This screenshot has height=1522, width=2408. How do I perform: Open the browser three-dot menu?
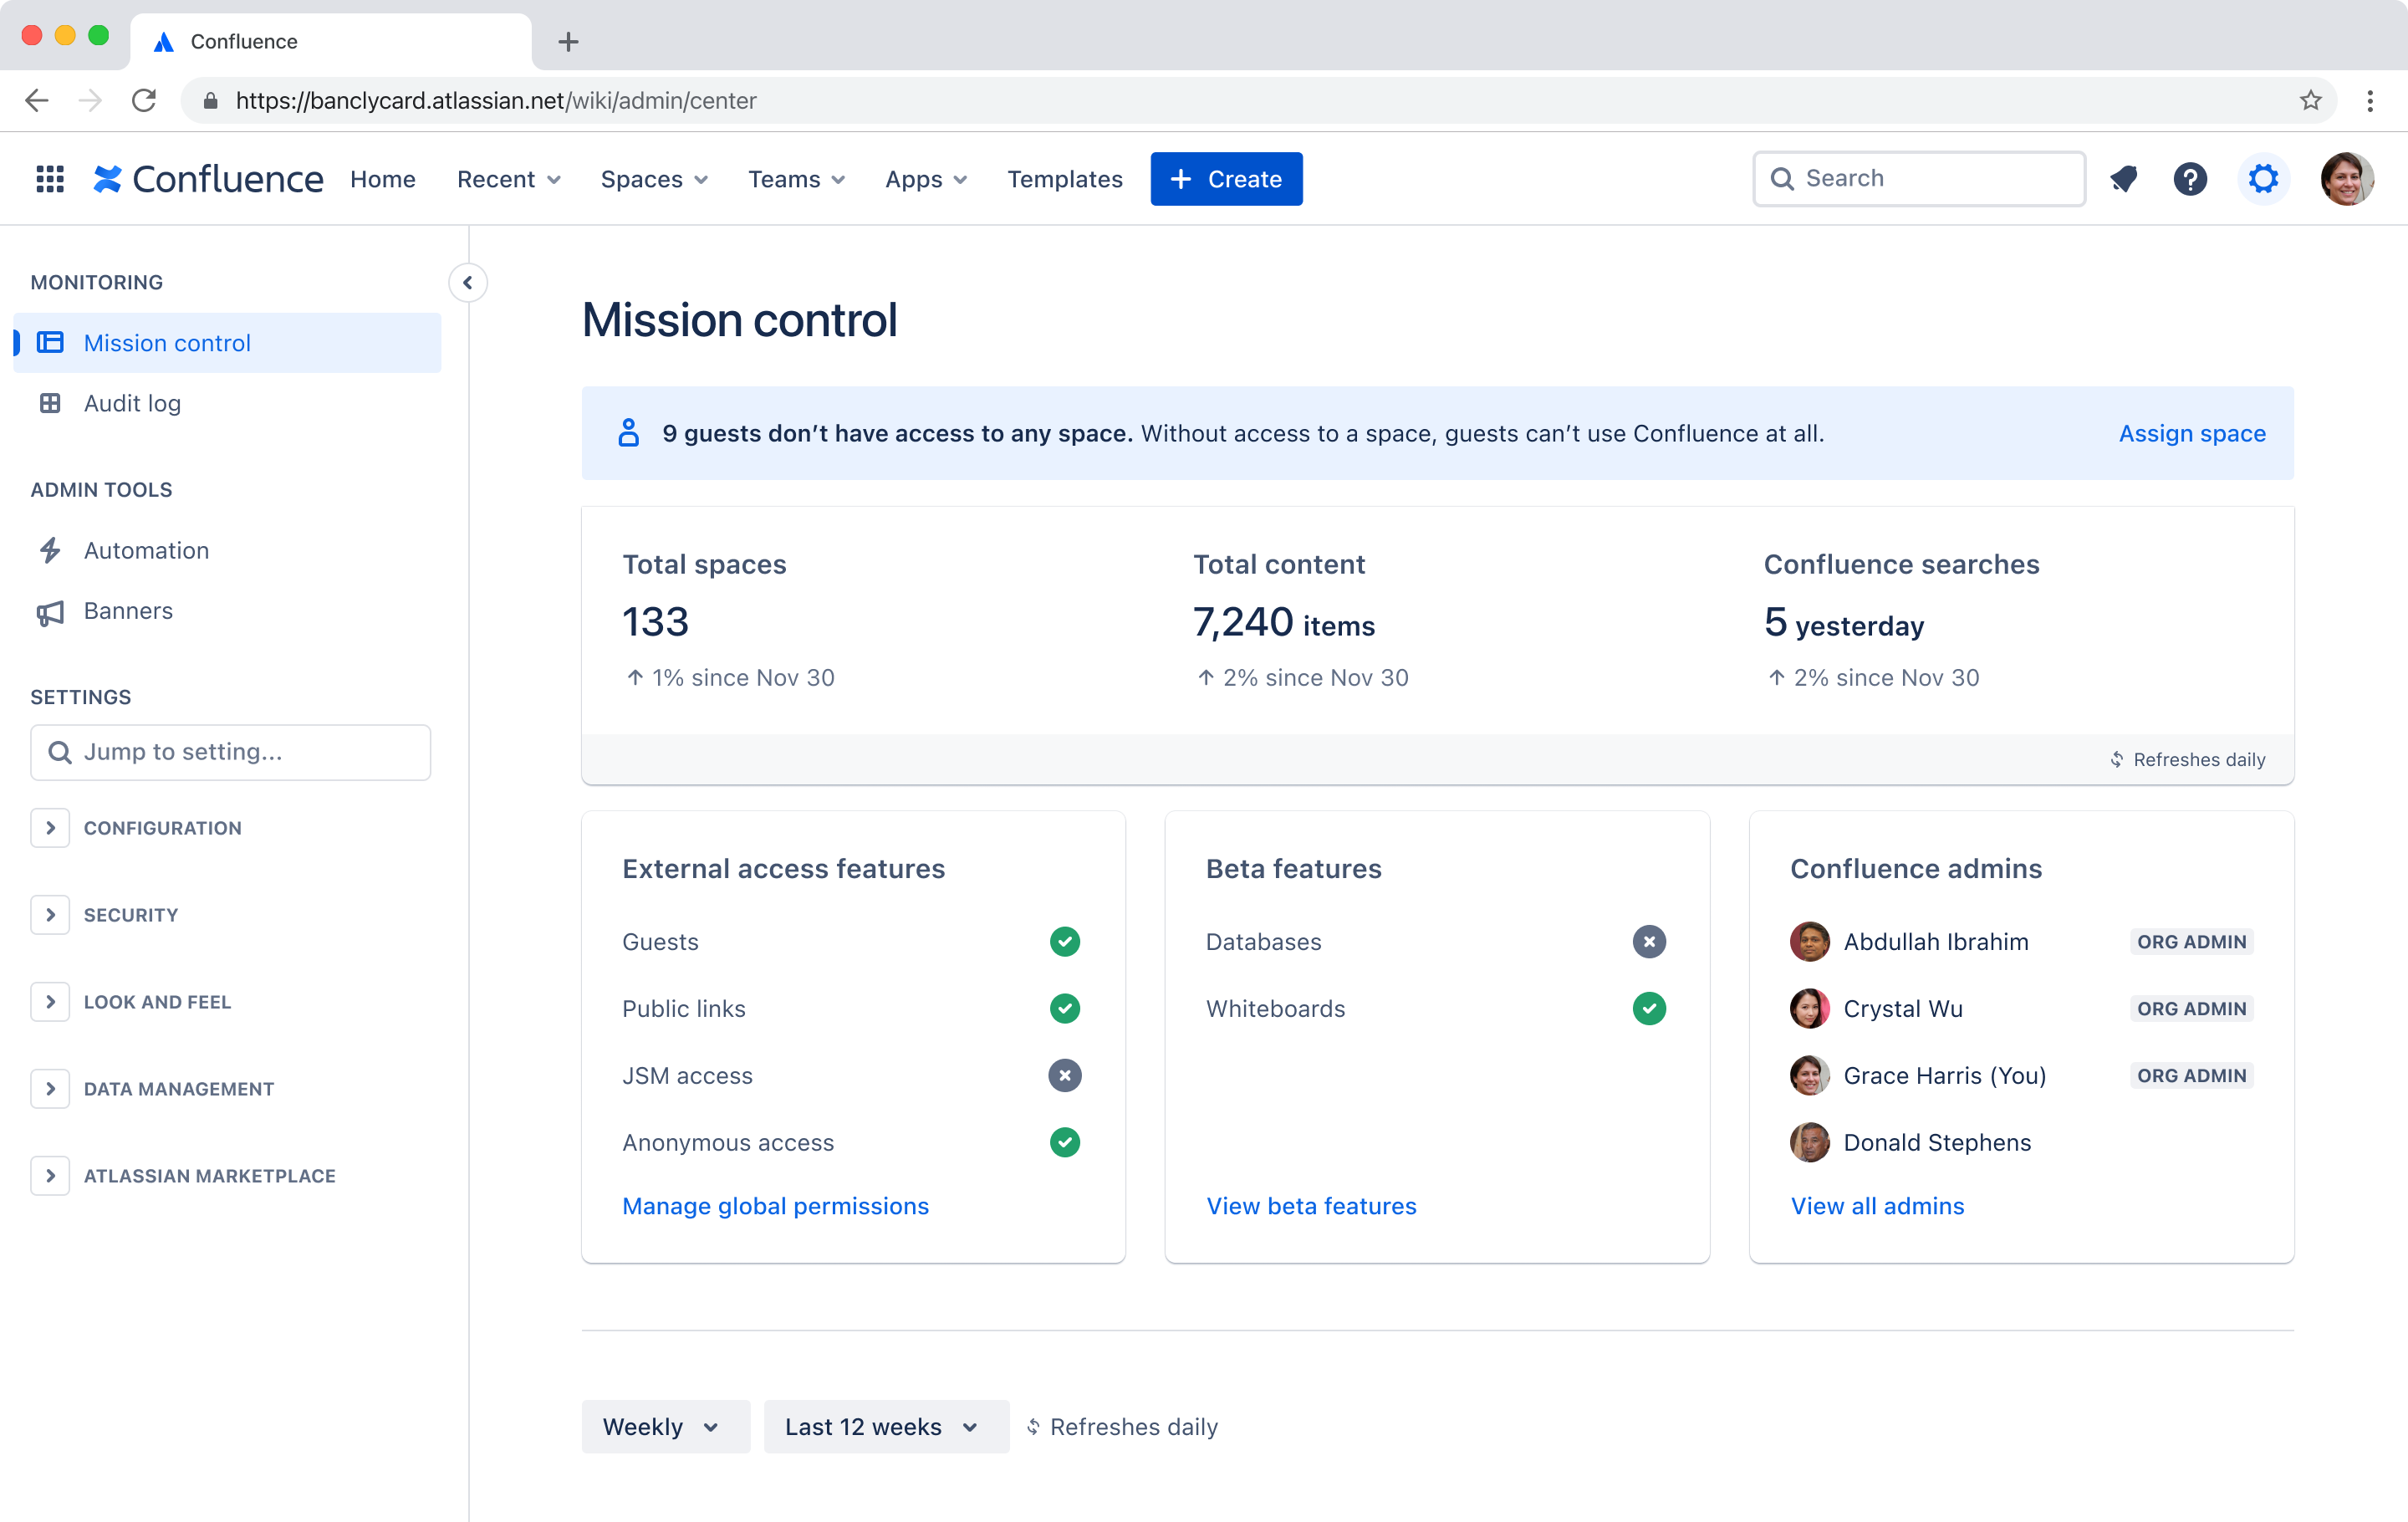2370,100
